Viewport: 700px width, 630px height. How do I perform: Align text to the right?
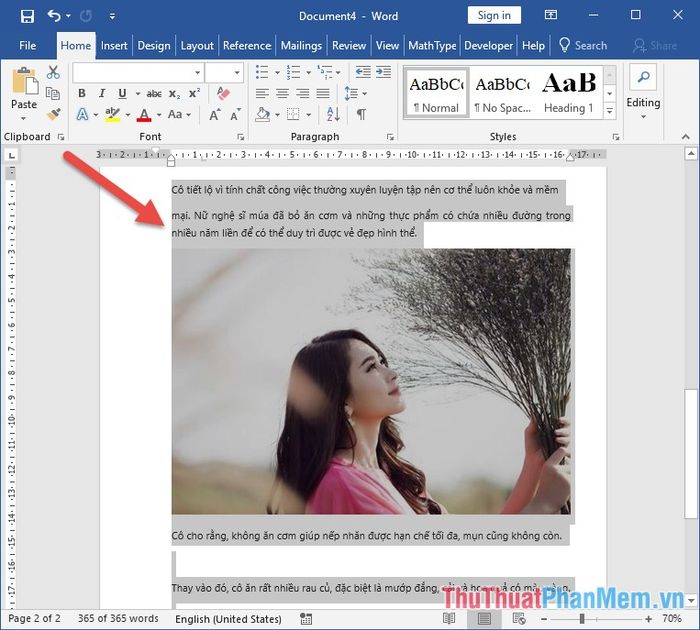click(x=303, y=93)
